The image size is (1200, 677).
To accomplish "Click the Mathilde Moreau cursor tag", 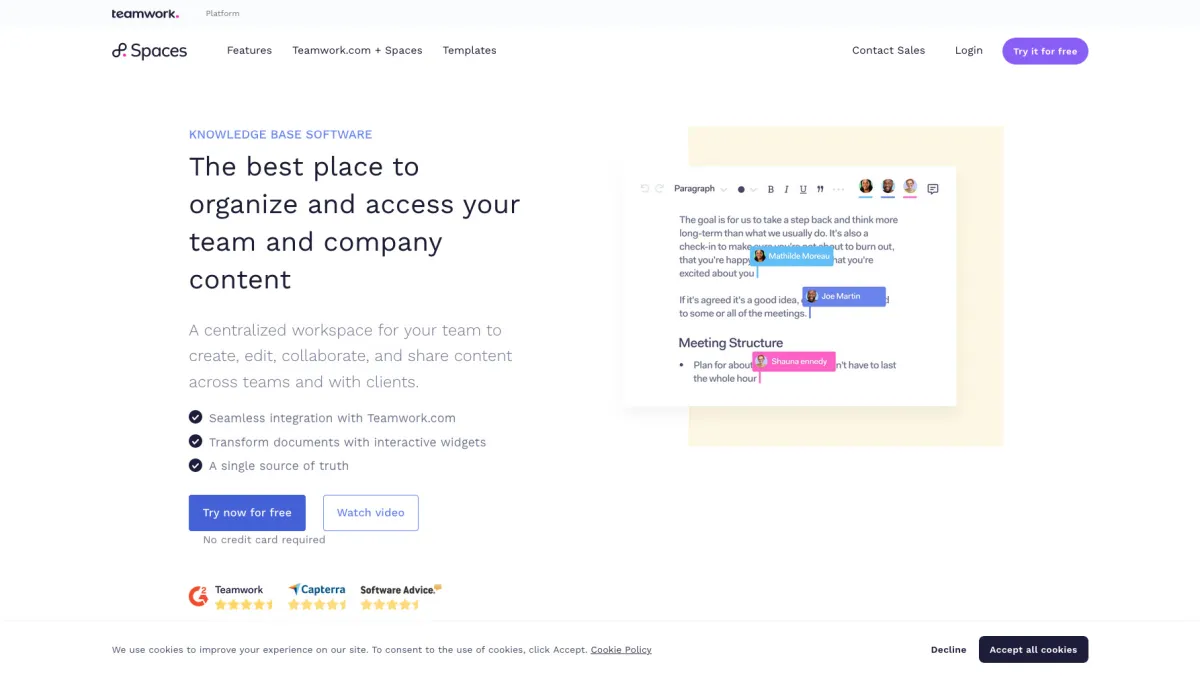I will [x=792, y=256].
